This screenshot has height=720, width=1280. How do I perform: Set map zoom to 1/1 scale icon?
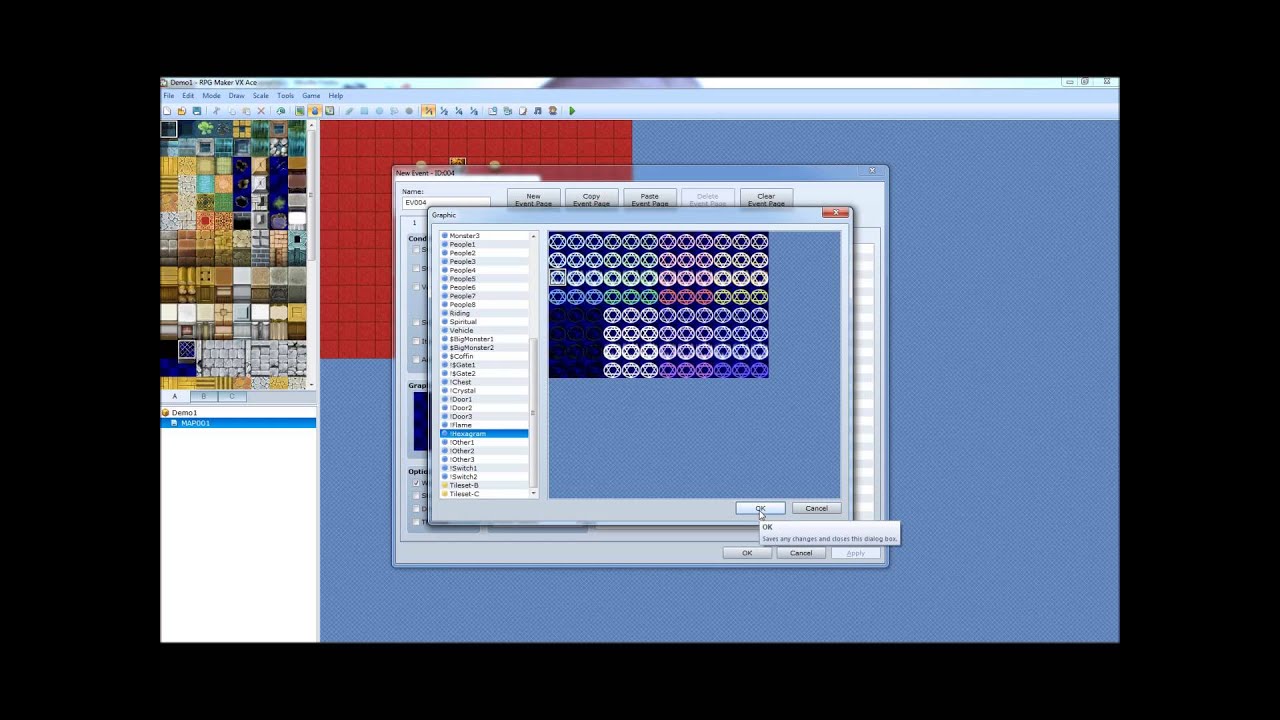(428, 111)
